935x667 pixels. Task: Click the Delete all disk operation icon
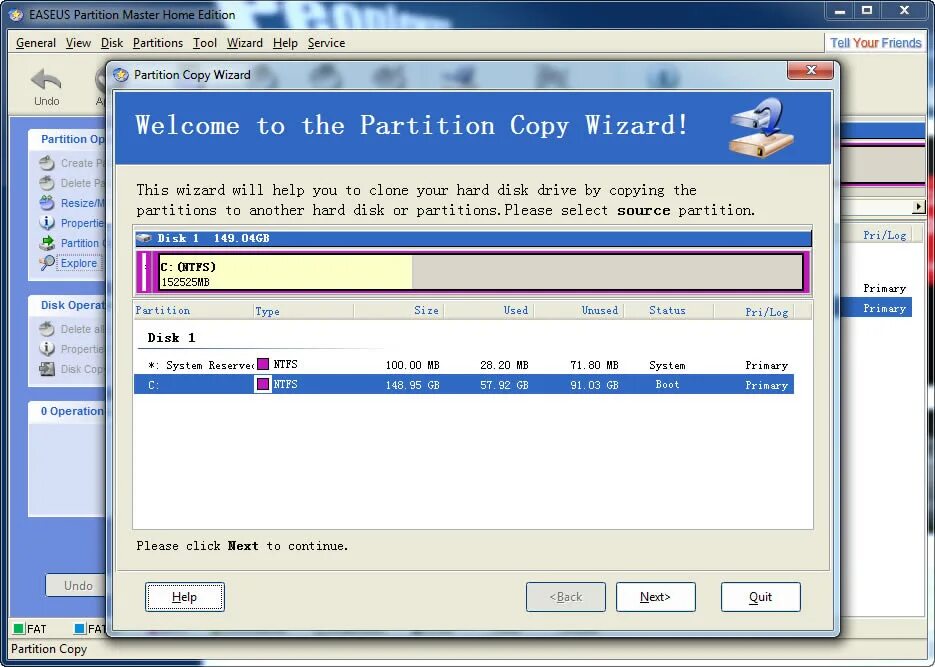coord(47,328)
